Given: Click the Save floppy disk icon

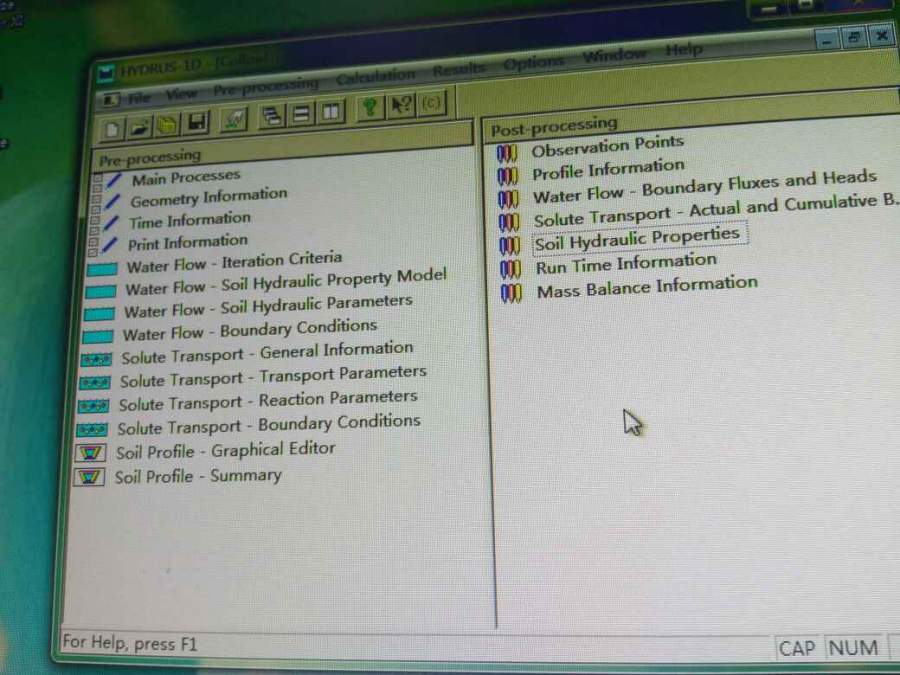Looking at the screenshot, I should pyautogui.click(x=196, y=122).
